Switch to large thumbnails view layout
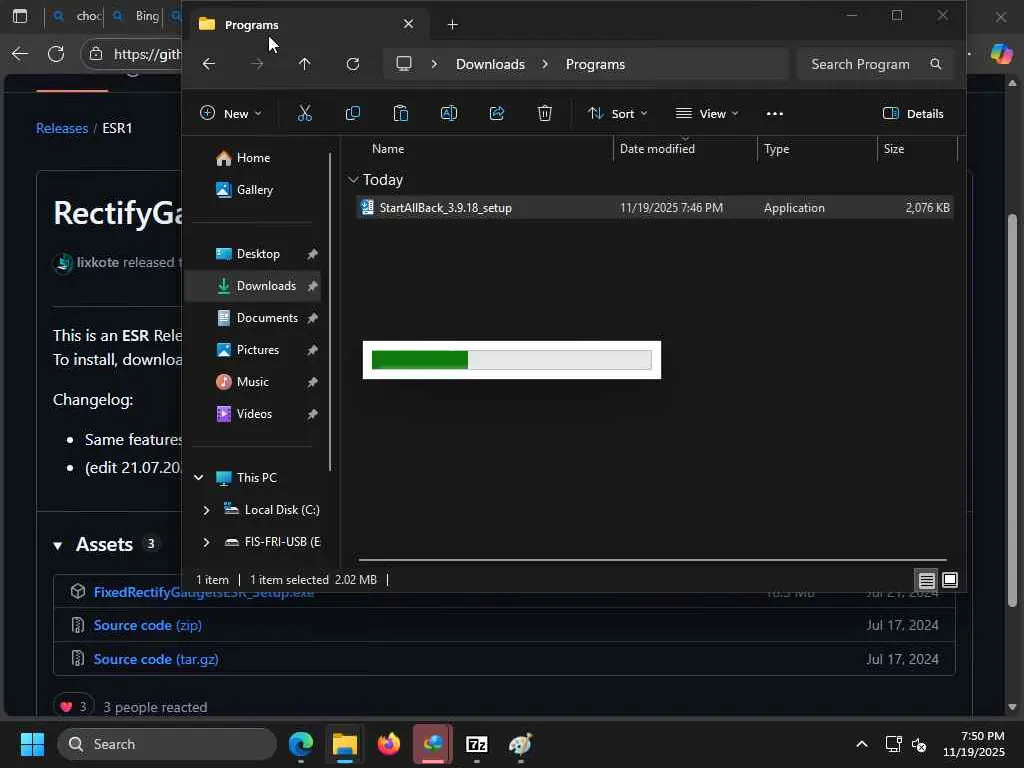Screen dimensions: 1024x768 point(950,580)
